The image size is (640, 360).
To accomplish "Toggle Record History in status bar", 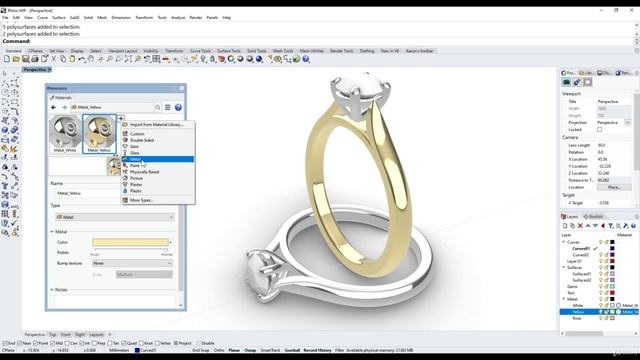I will point(317,350).
